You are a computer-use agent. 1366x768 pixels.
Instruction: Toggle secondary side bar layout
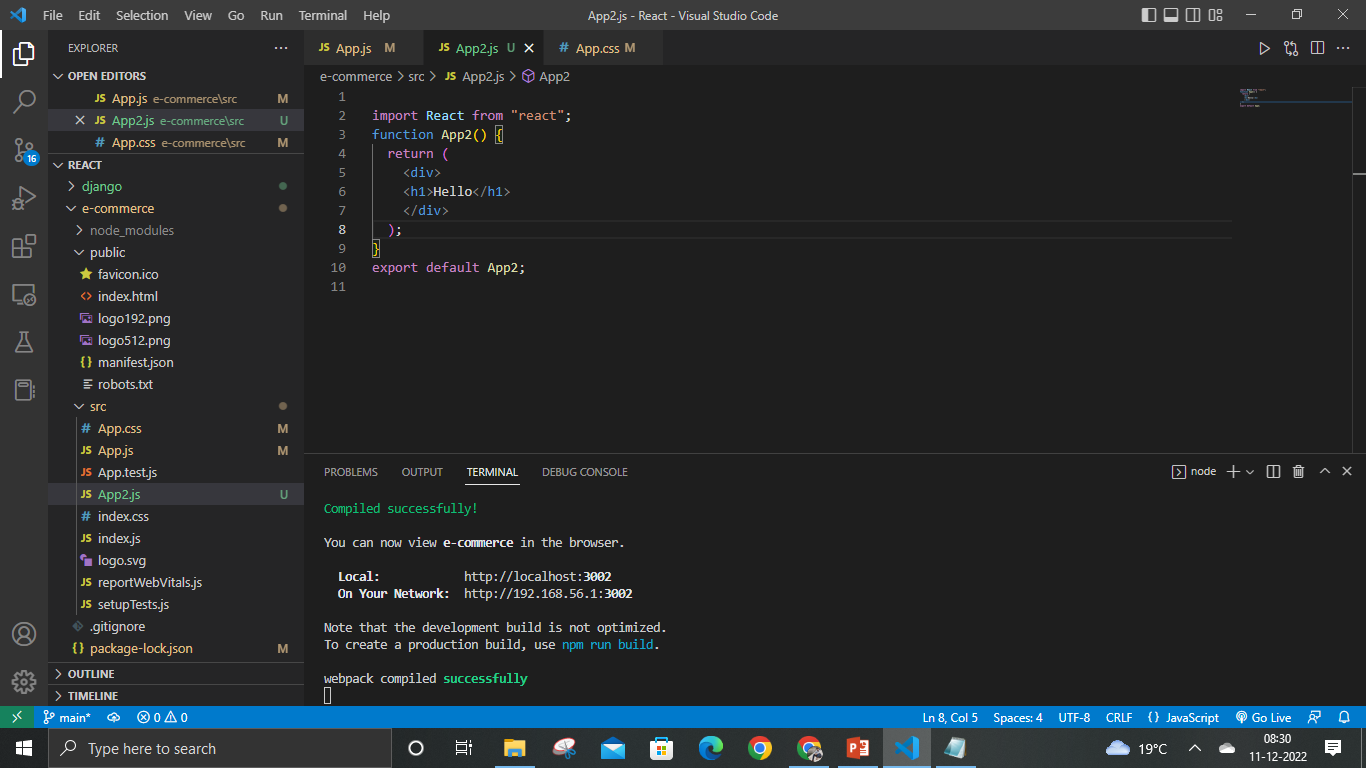(x=1193, y=15)
